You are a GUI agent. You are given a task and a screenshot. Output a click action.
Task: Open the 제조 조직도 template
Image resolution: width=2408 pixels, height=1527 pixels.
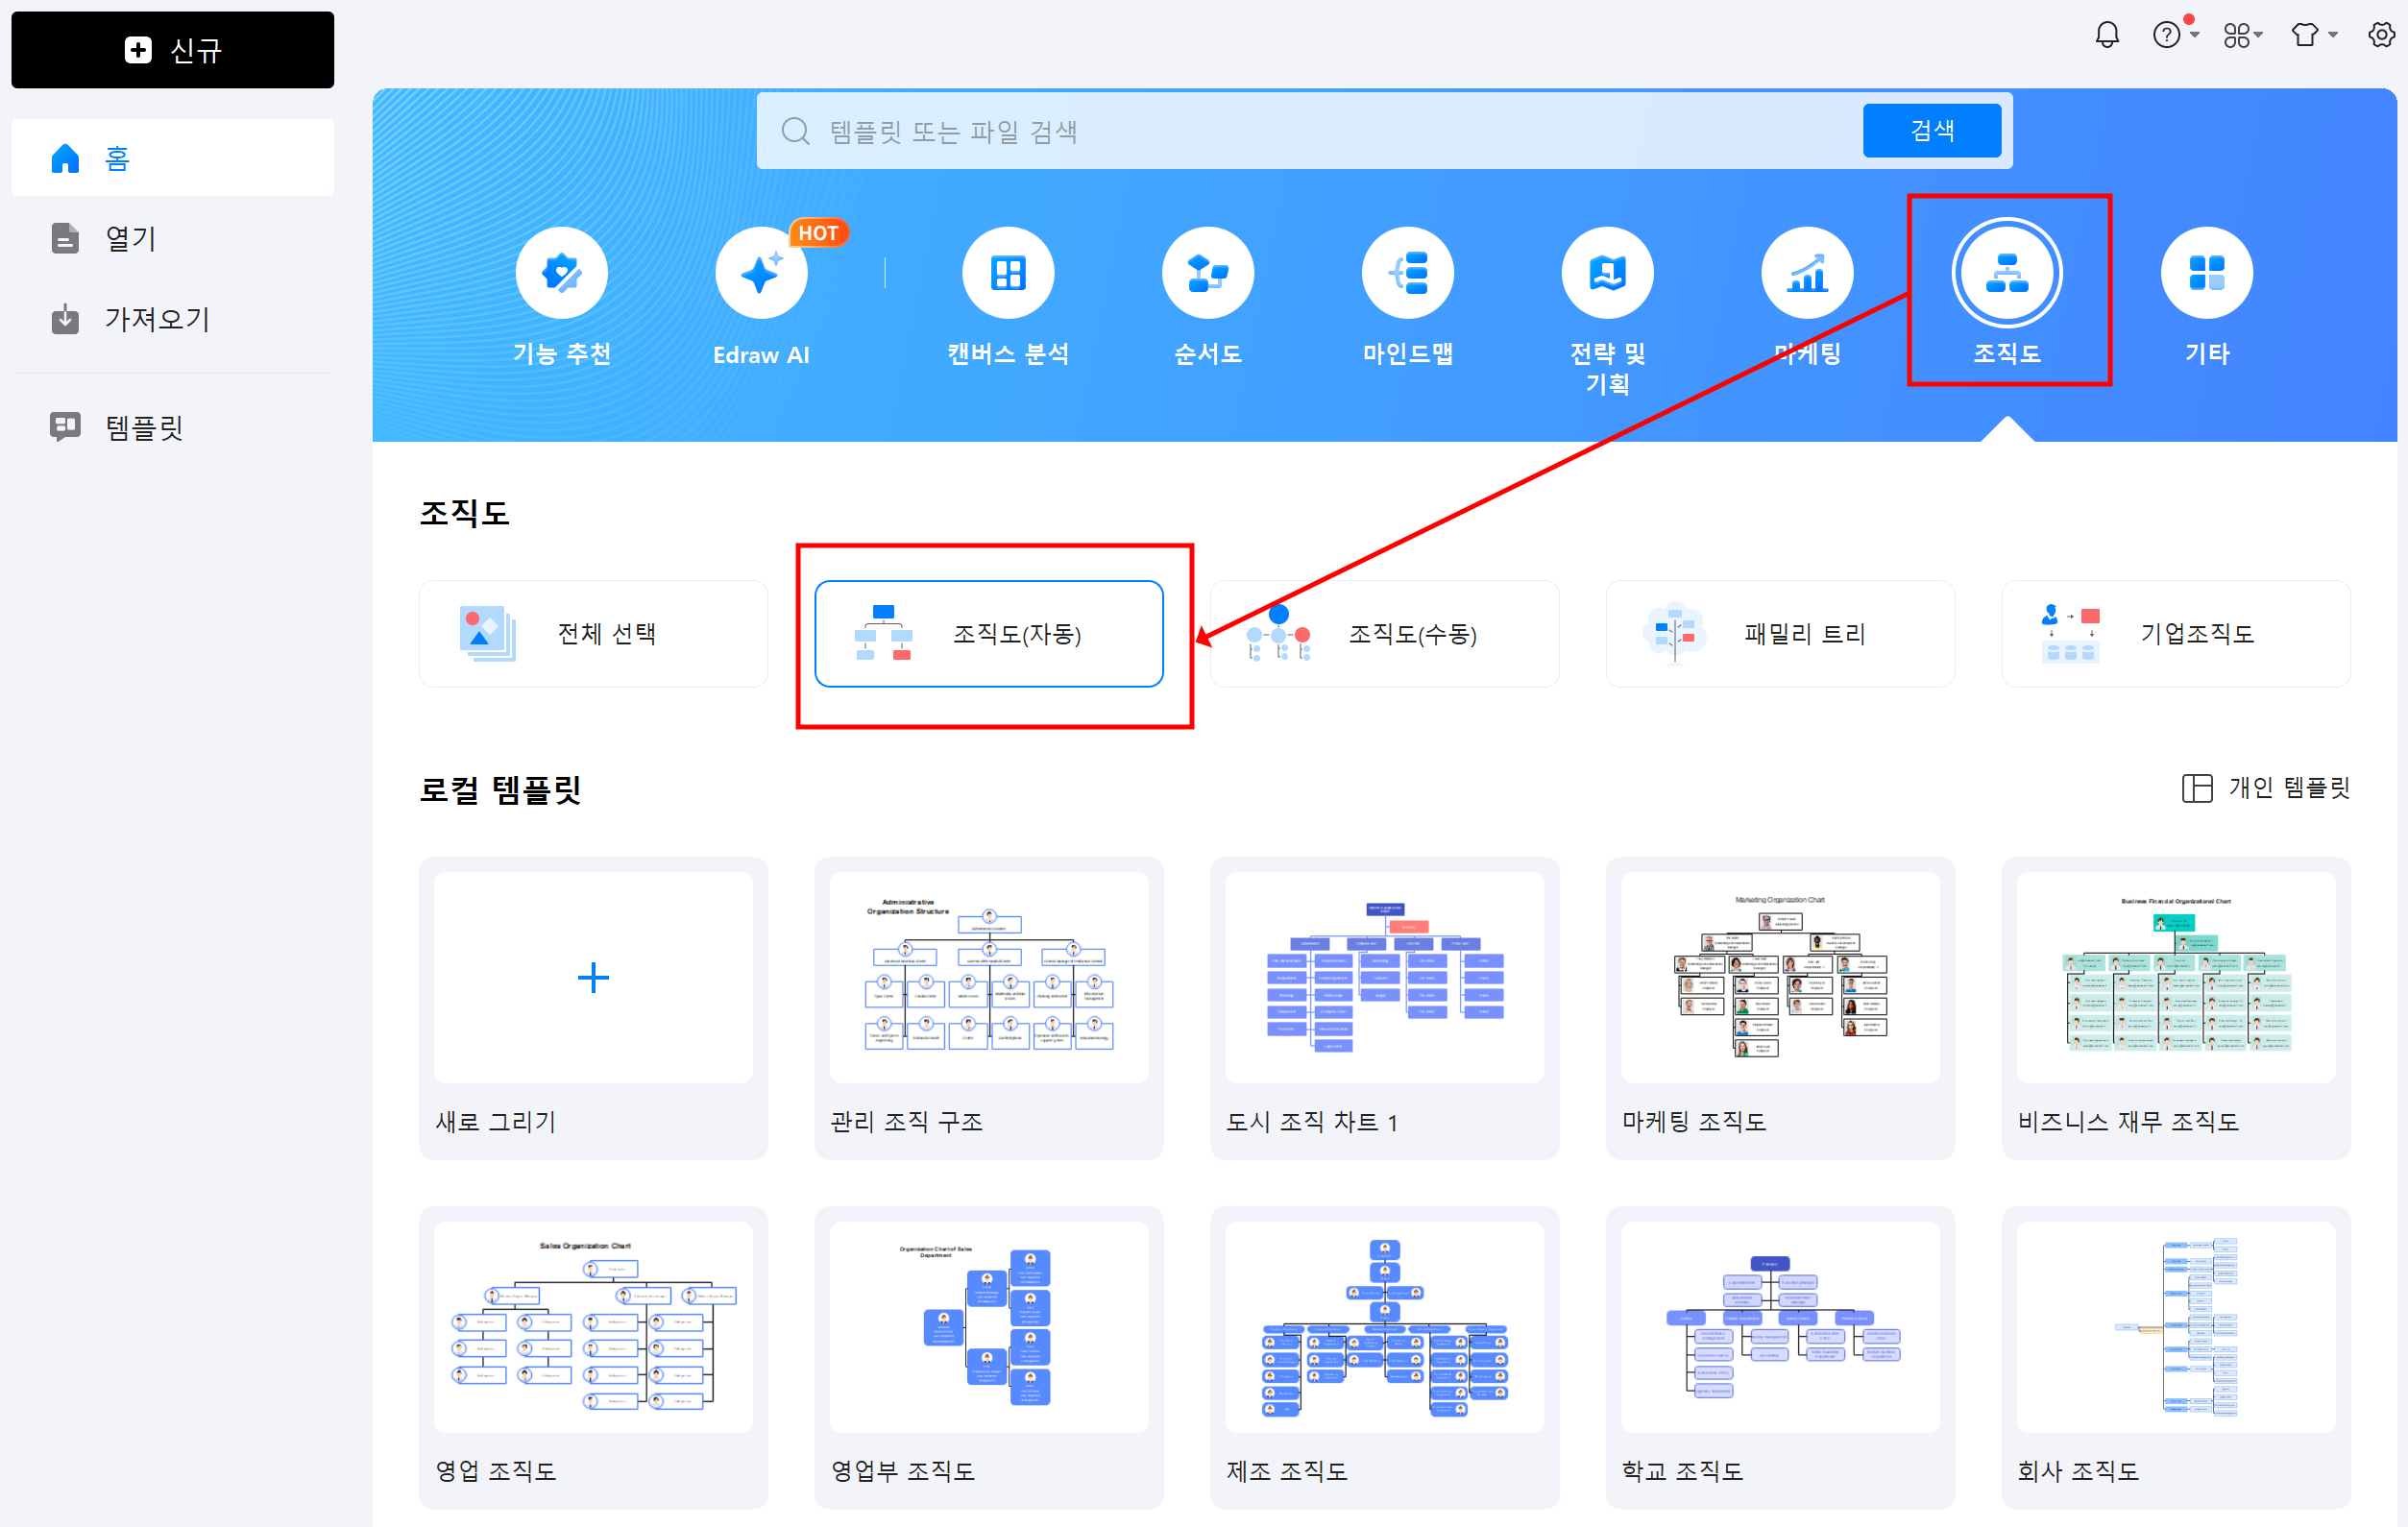(1385, 1357)
